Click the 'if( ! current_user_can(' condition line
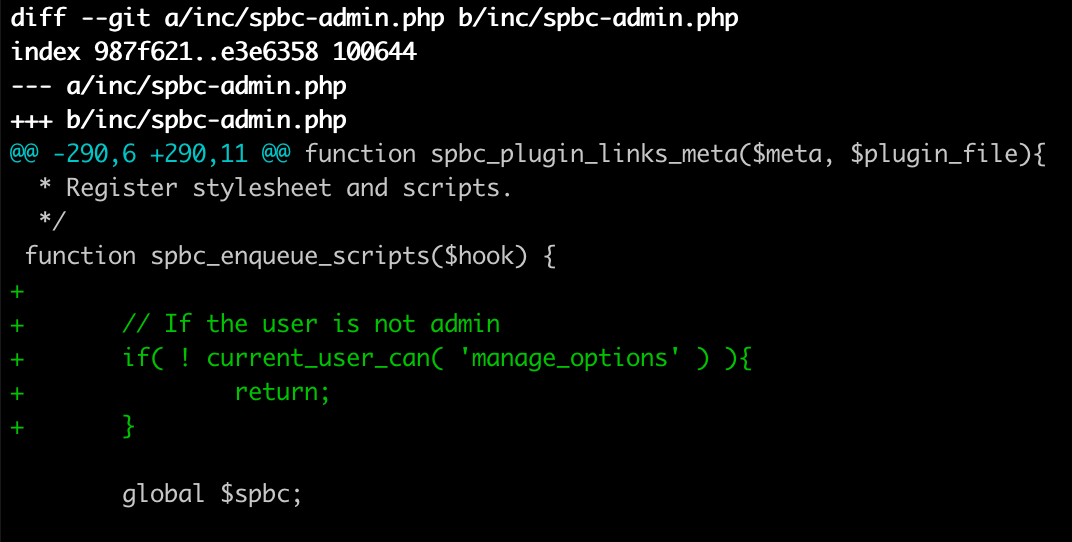Screen dimensions: 1072x542 tap(438, 358)
